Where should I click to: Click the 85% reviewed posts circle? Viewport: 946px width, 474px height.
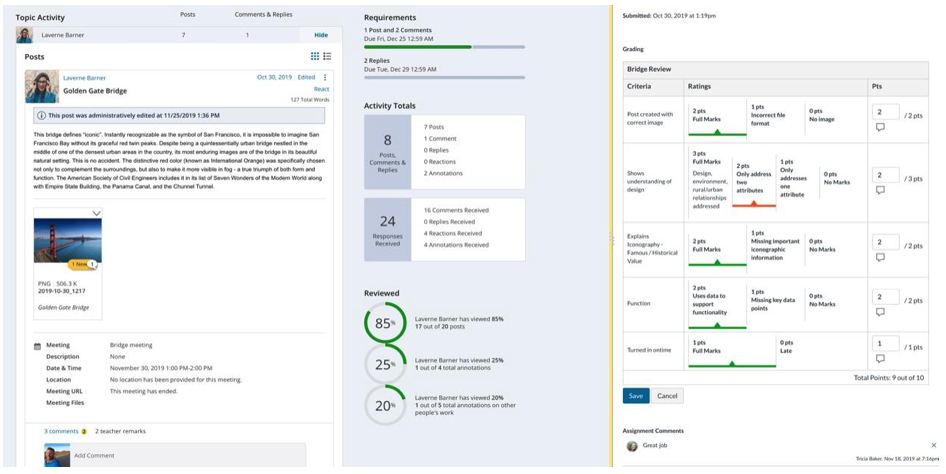click(384, 323)
